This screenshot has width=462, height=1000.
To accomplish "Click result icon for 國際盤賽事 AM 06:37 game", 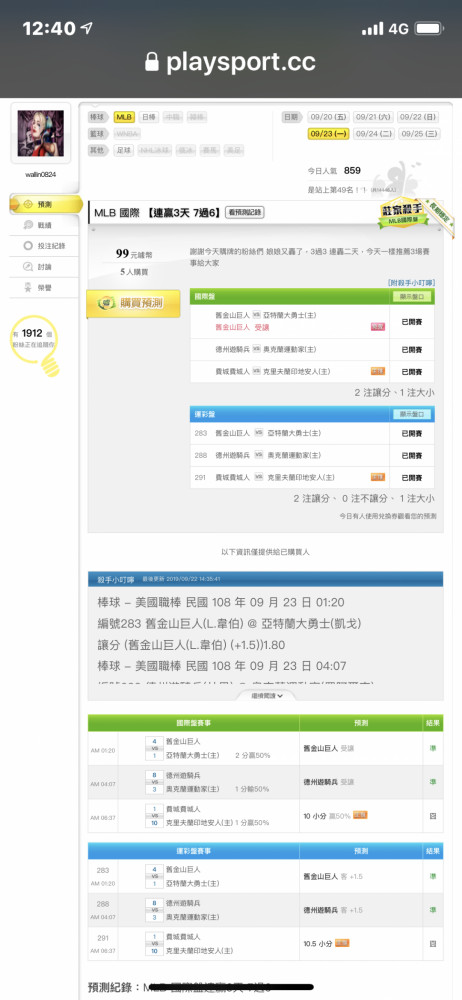I will [x=433, y=816].
